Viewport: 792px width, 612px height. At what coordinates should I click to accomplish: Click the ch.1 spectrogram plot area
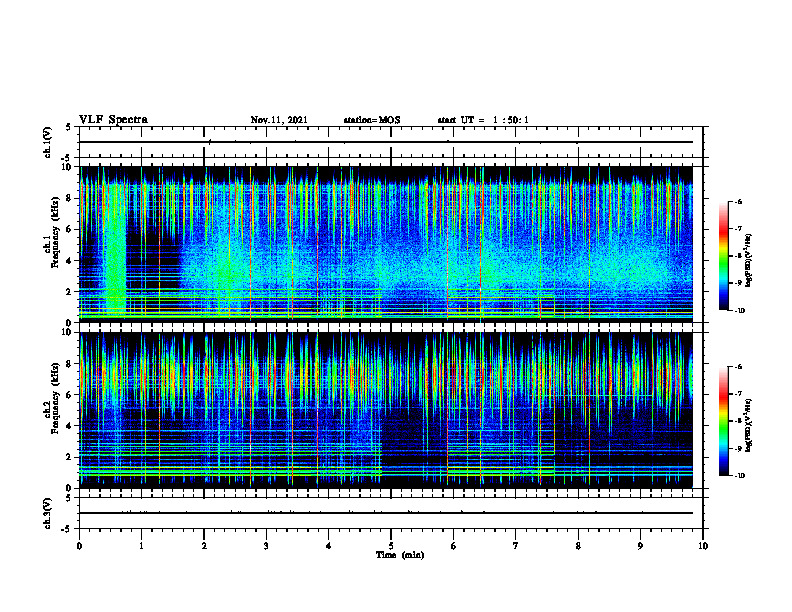coord(386,244)
